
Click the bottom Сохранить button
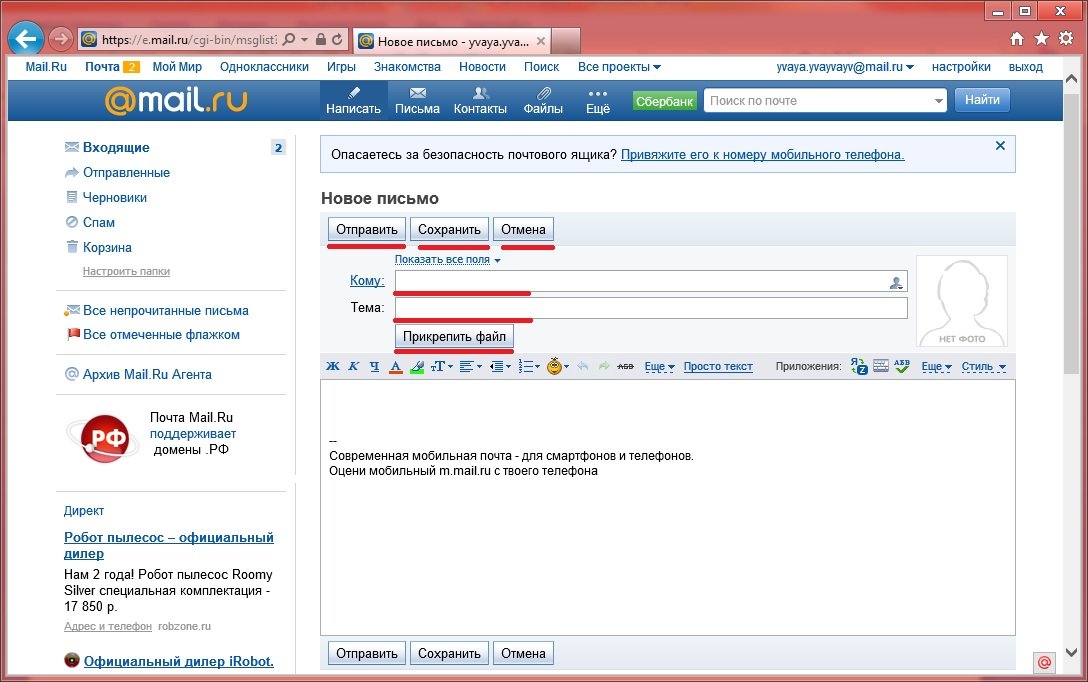pyautogui.click(x=449, y=654)
